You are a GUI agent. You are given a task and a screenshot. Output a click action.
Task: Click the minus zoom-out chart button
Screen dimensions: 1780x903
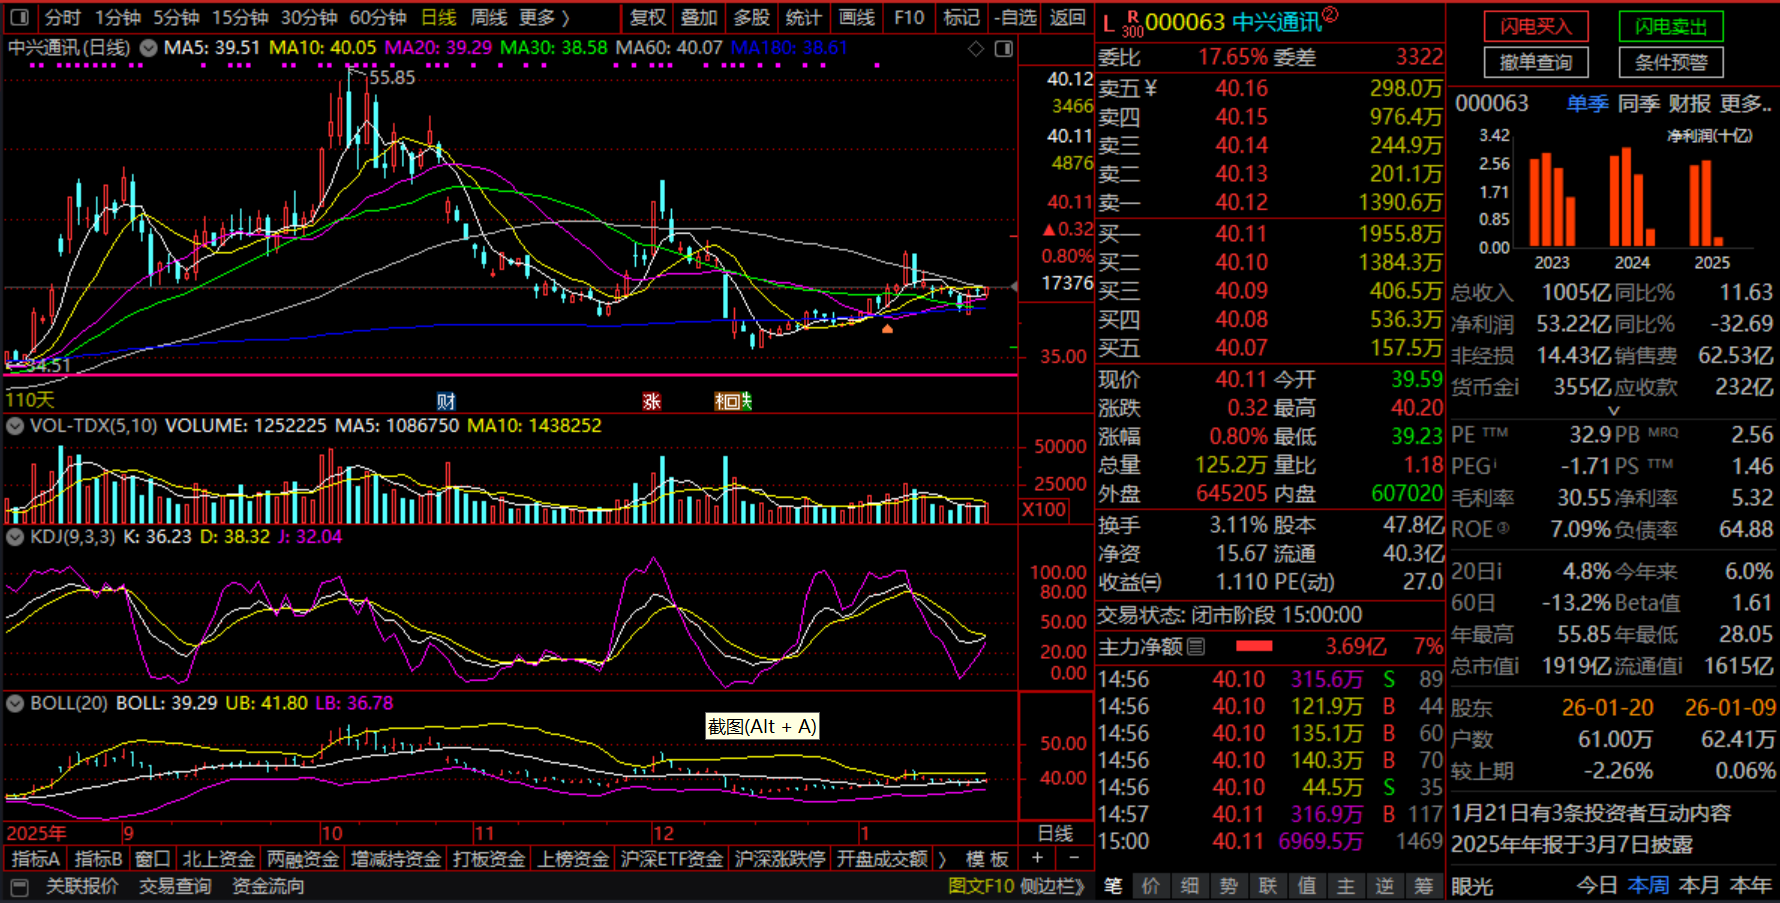(x=1074, y=858)
